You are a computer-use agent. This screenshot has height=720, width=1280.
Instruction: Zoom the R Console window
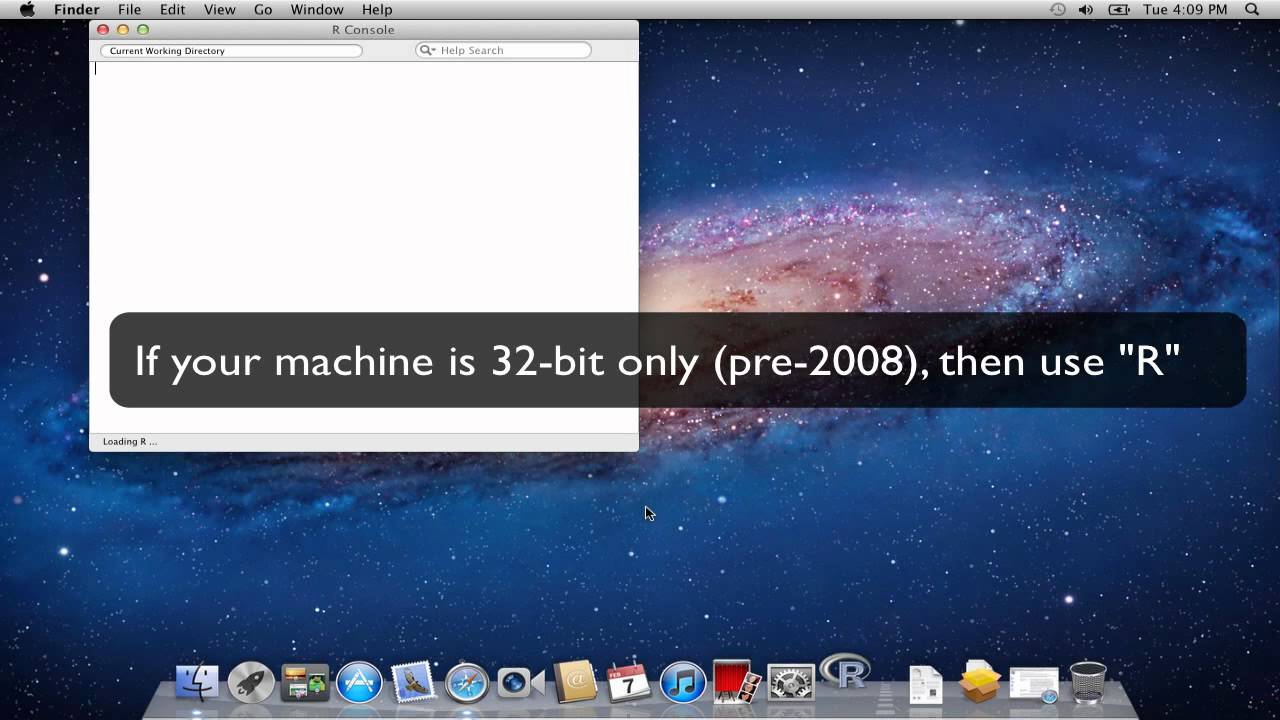tap(143, 30)
